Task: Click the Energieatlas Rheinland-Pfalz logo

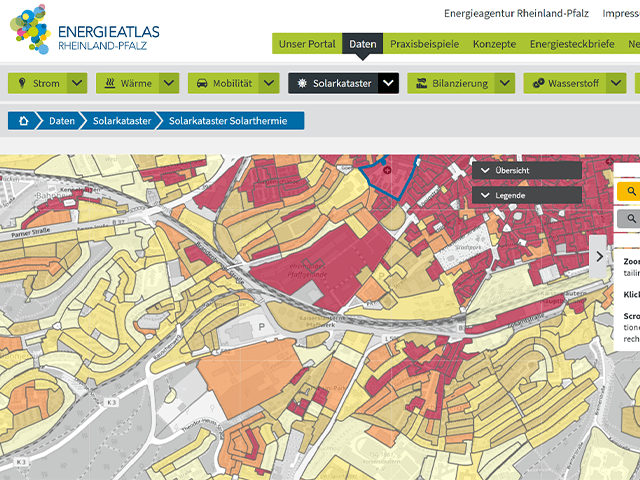Action: coord(84,30)
